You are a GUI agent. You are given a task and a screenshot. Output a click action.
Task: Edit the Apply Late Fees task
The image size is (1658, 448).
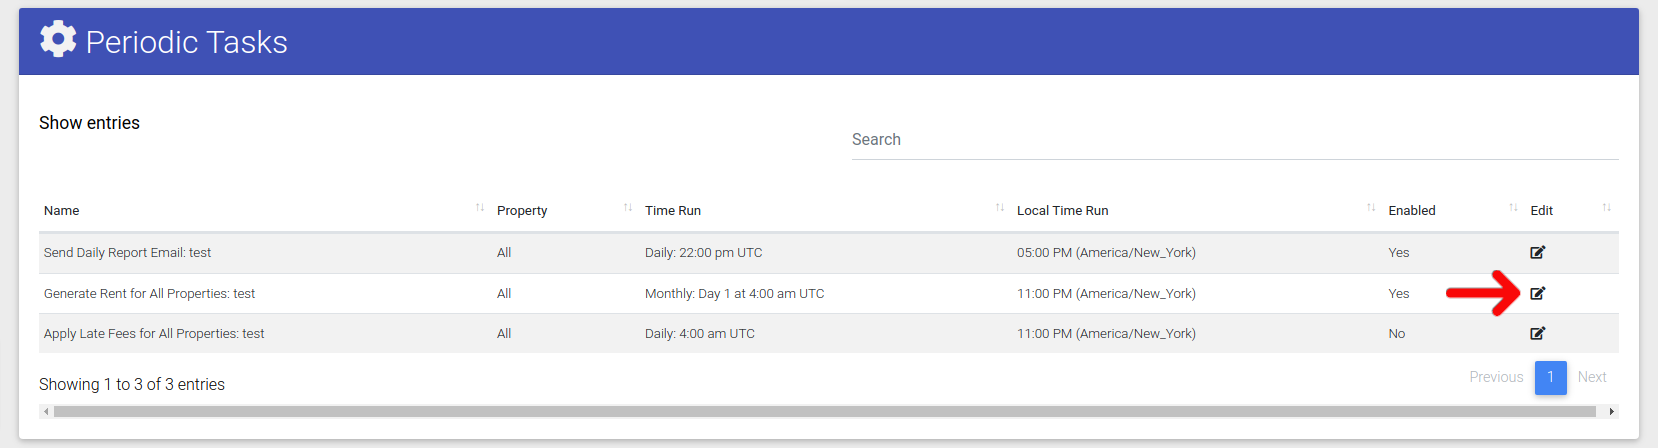click(x=1537, y=333)
